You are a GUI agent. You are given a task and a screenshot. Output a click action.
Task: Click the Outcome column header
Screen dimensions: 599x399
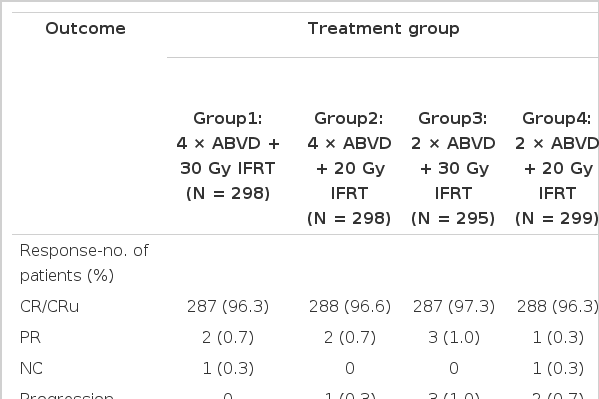(x=85, y=29)
